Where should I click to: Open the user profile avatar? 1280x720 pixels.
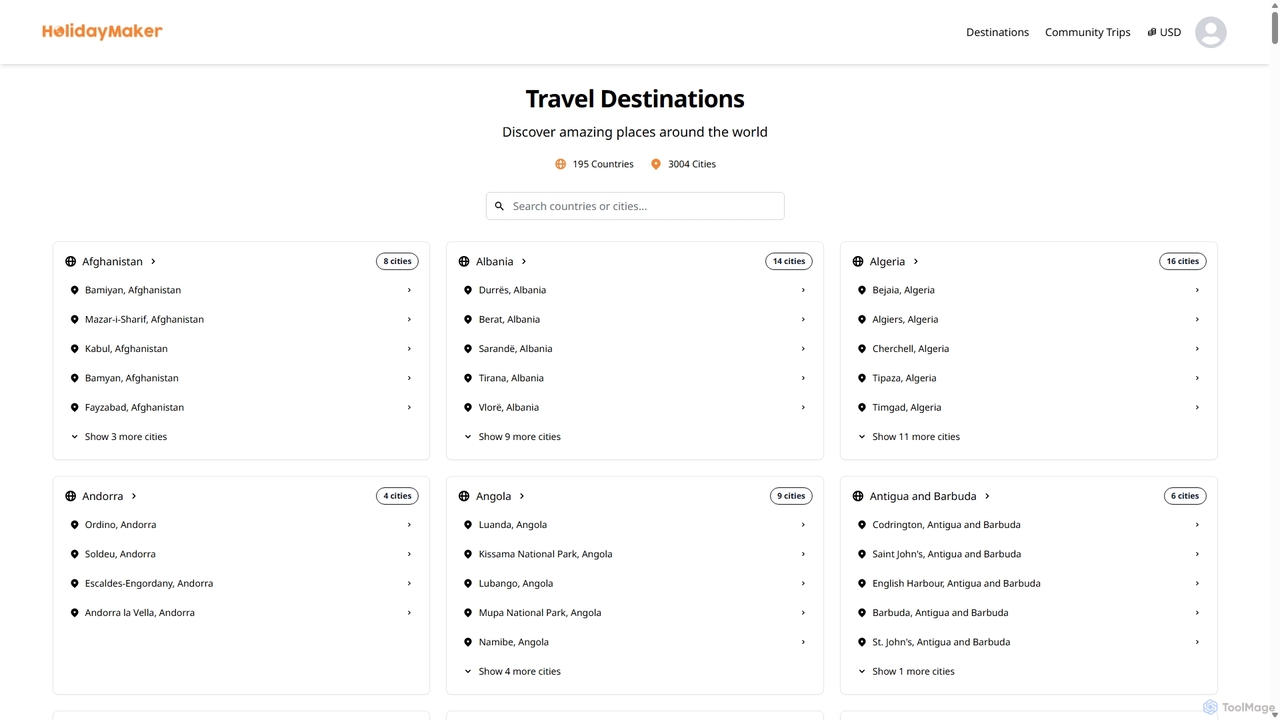(x=1210, y=32)
